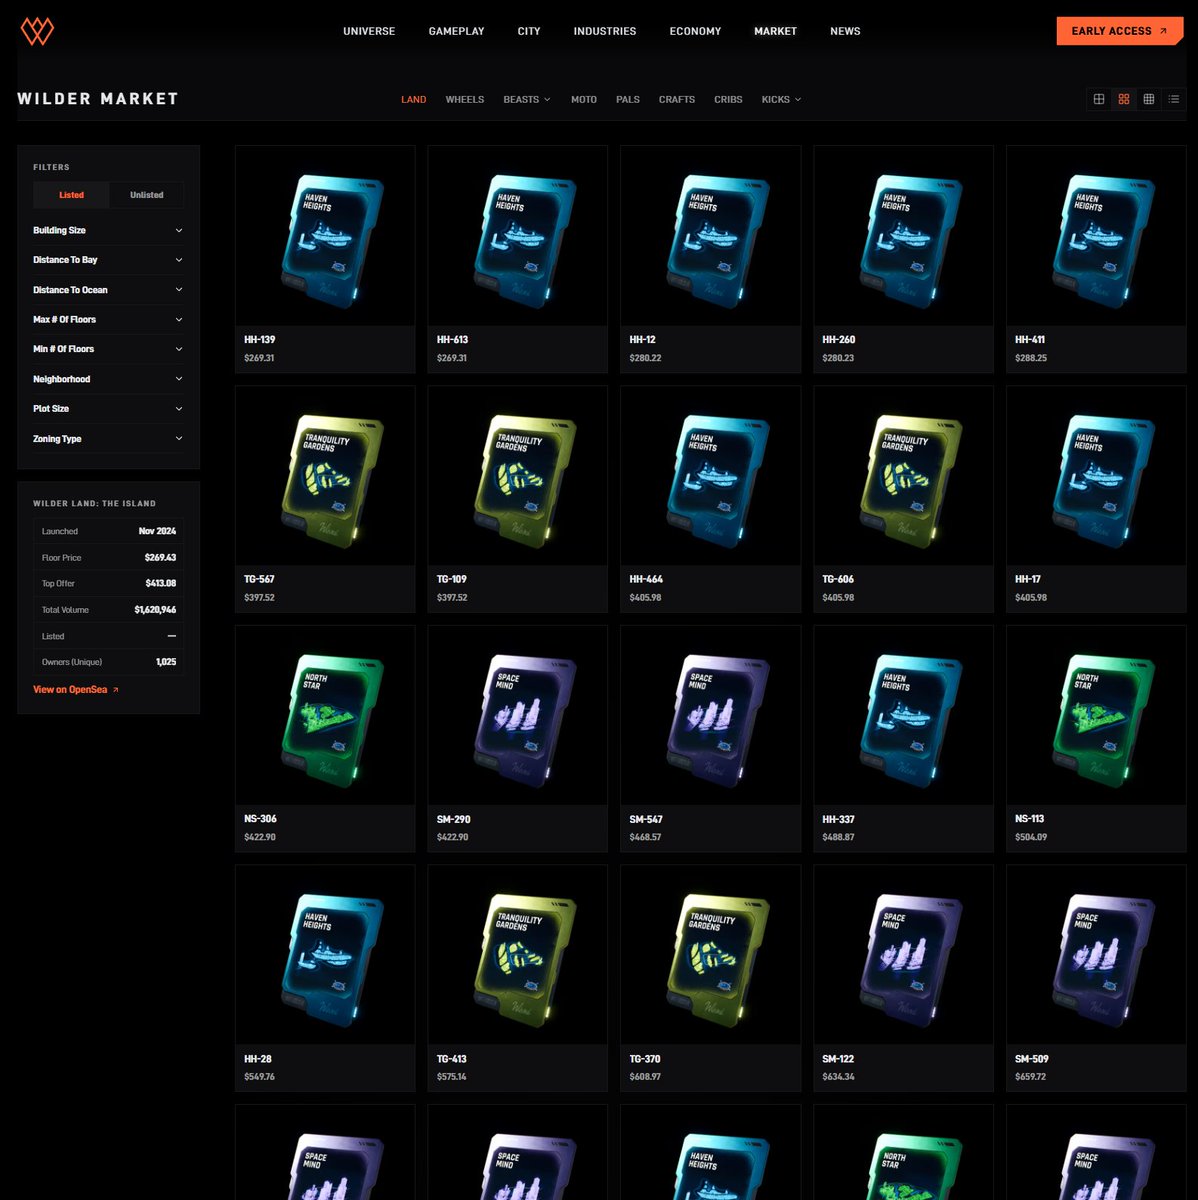
Task: Select the medium grid view icon
Action: (1124, 99)
